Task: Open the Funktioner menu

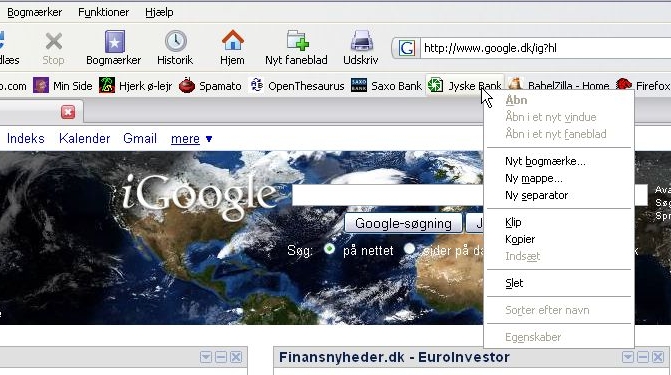Action: click(103, 12)
